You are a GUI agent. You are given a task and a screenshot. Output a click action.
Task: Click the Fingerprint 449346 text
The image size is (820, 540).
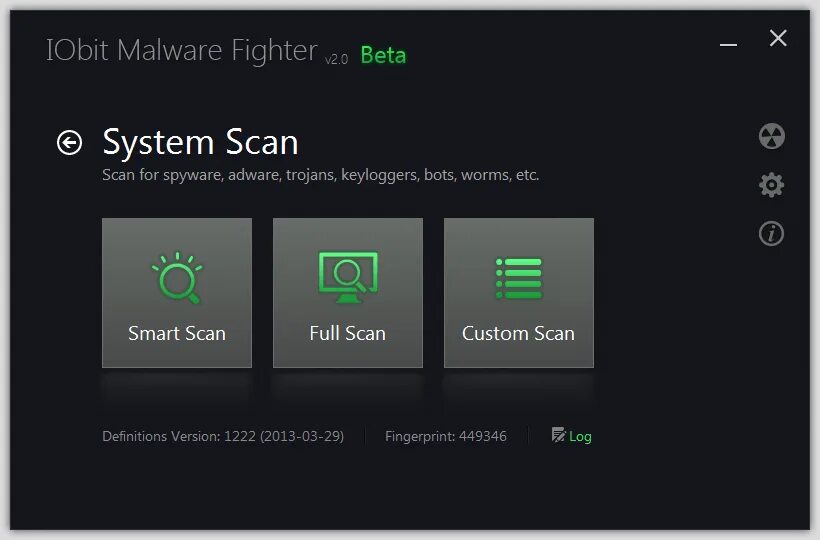pos(445,436)
